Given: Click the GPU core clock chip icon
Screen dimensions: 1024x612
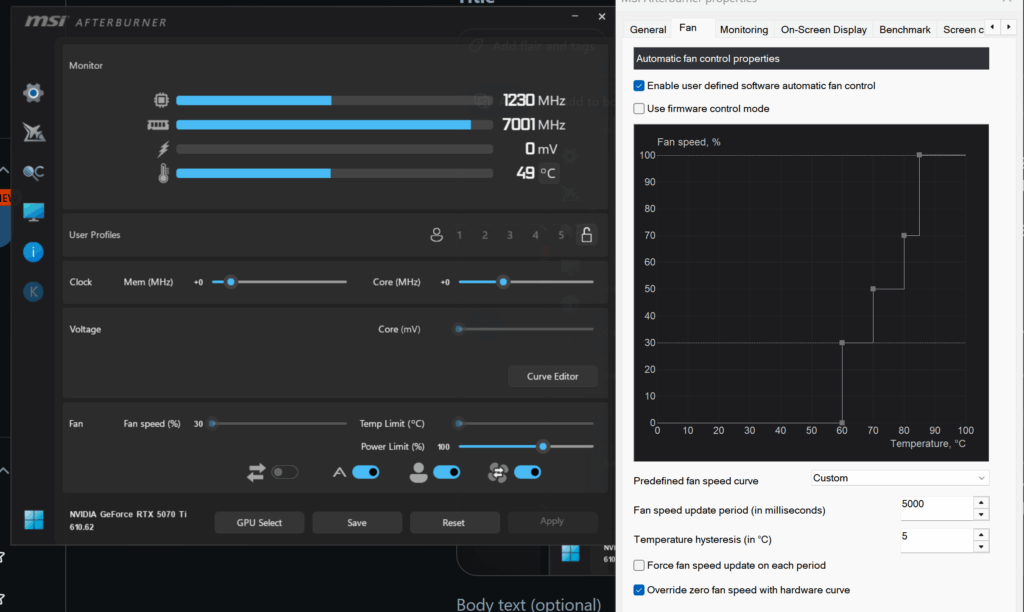Looking at the screenshot, I should (x=161, y=100).
